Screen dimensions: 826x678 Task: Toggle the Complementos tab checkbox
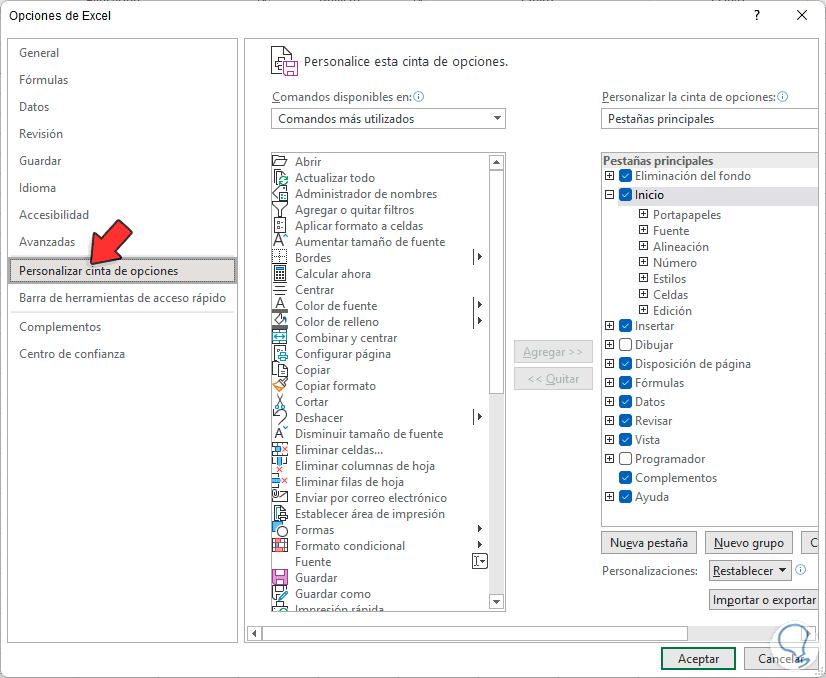(625, 477)
